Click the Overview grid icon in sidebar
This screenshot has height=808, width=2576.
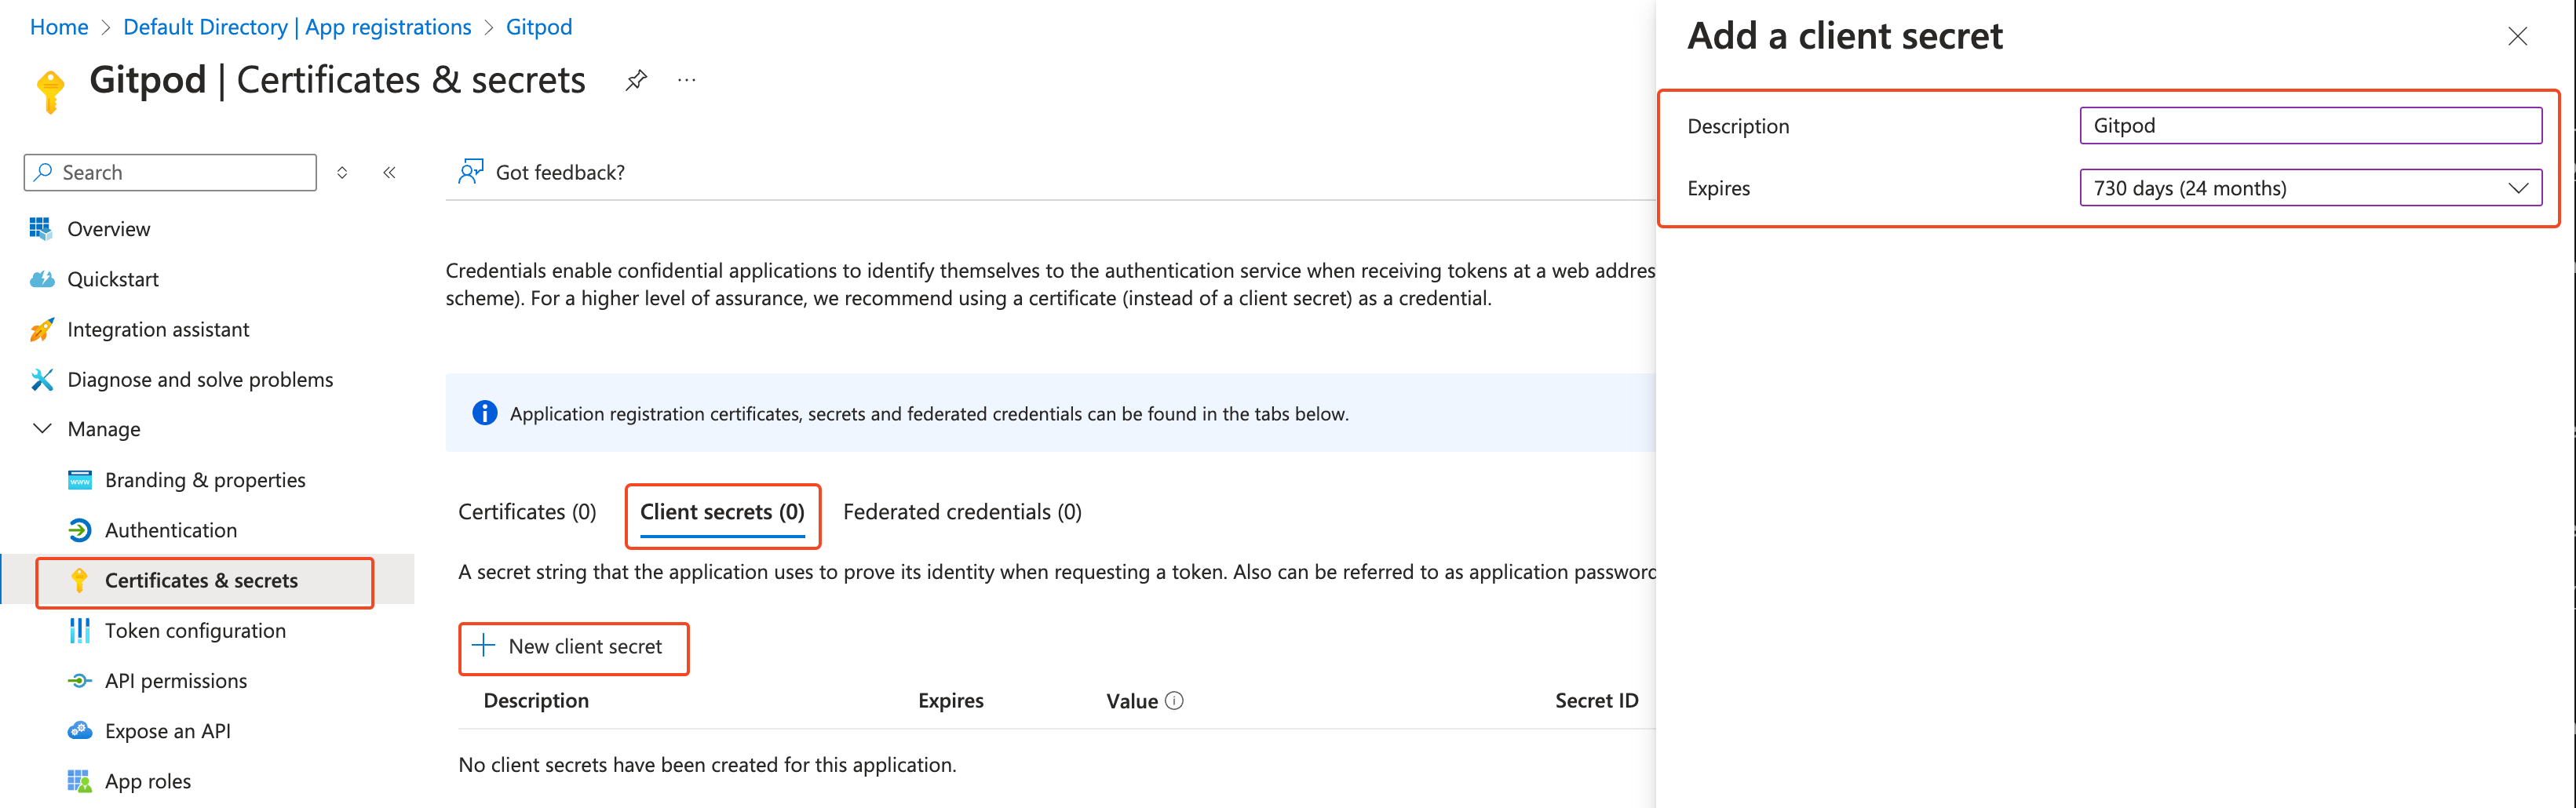[x=41, y=229]
